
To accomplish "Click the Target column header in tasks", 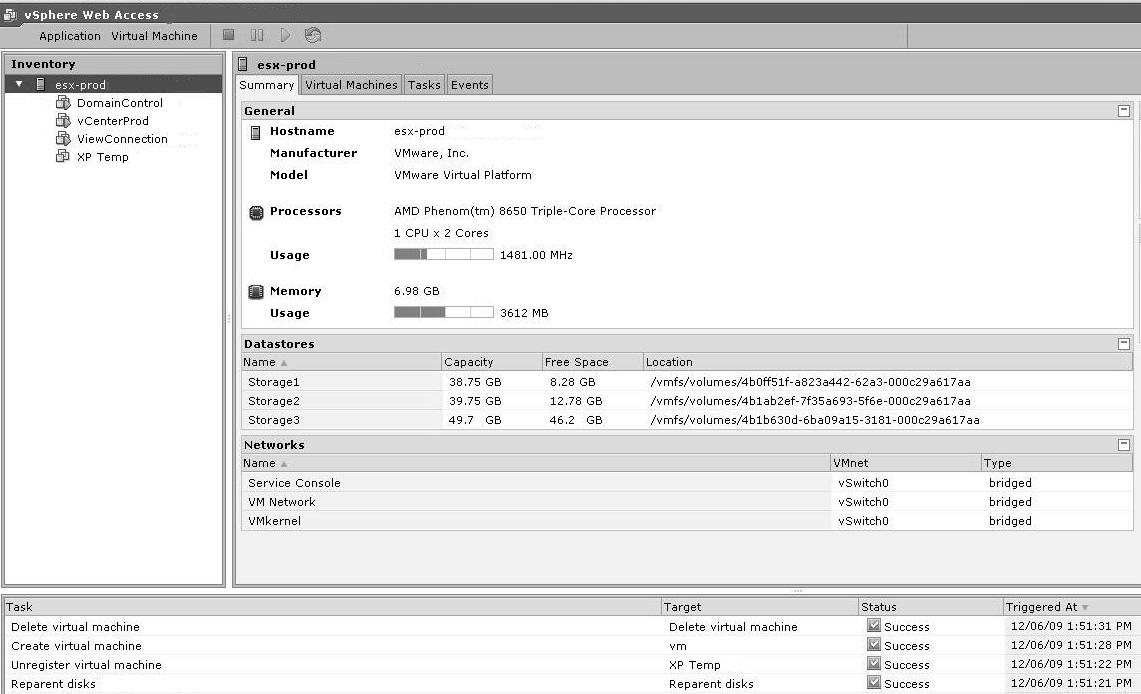I will pos(760,607).
